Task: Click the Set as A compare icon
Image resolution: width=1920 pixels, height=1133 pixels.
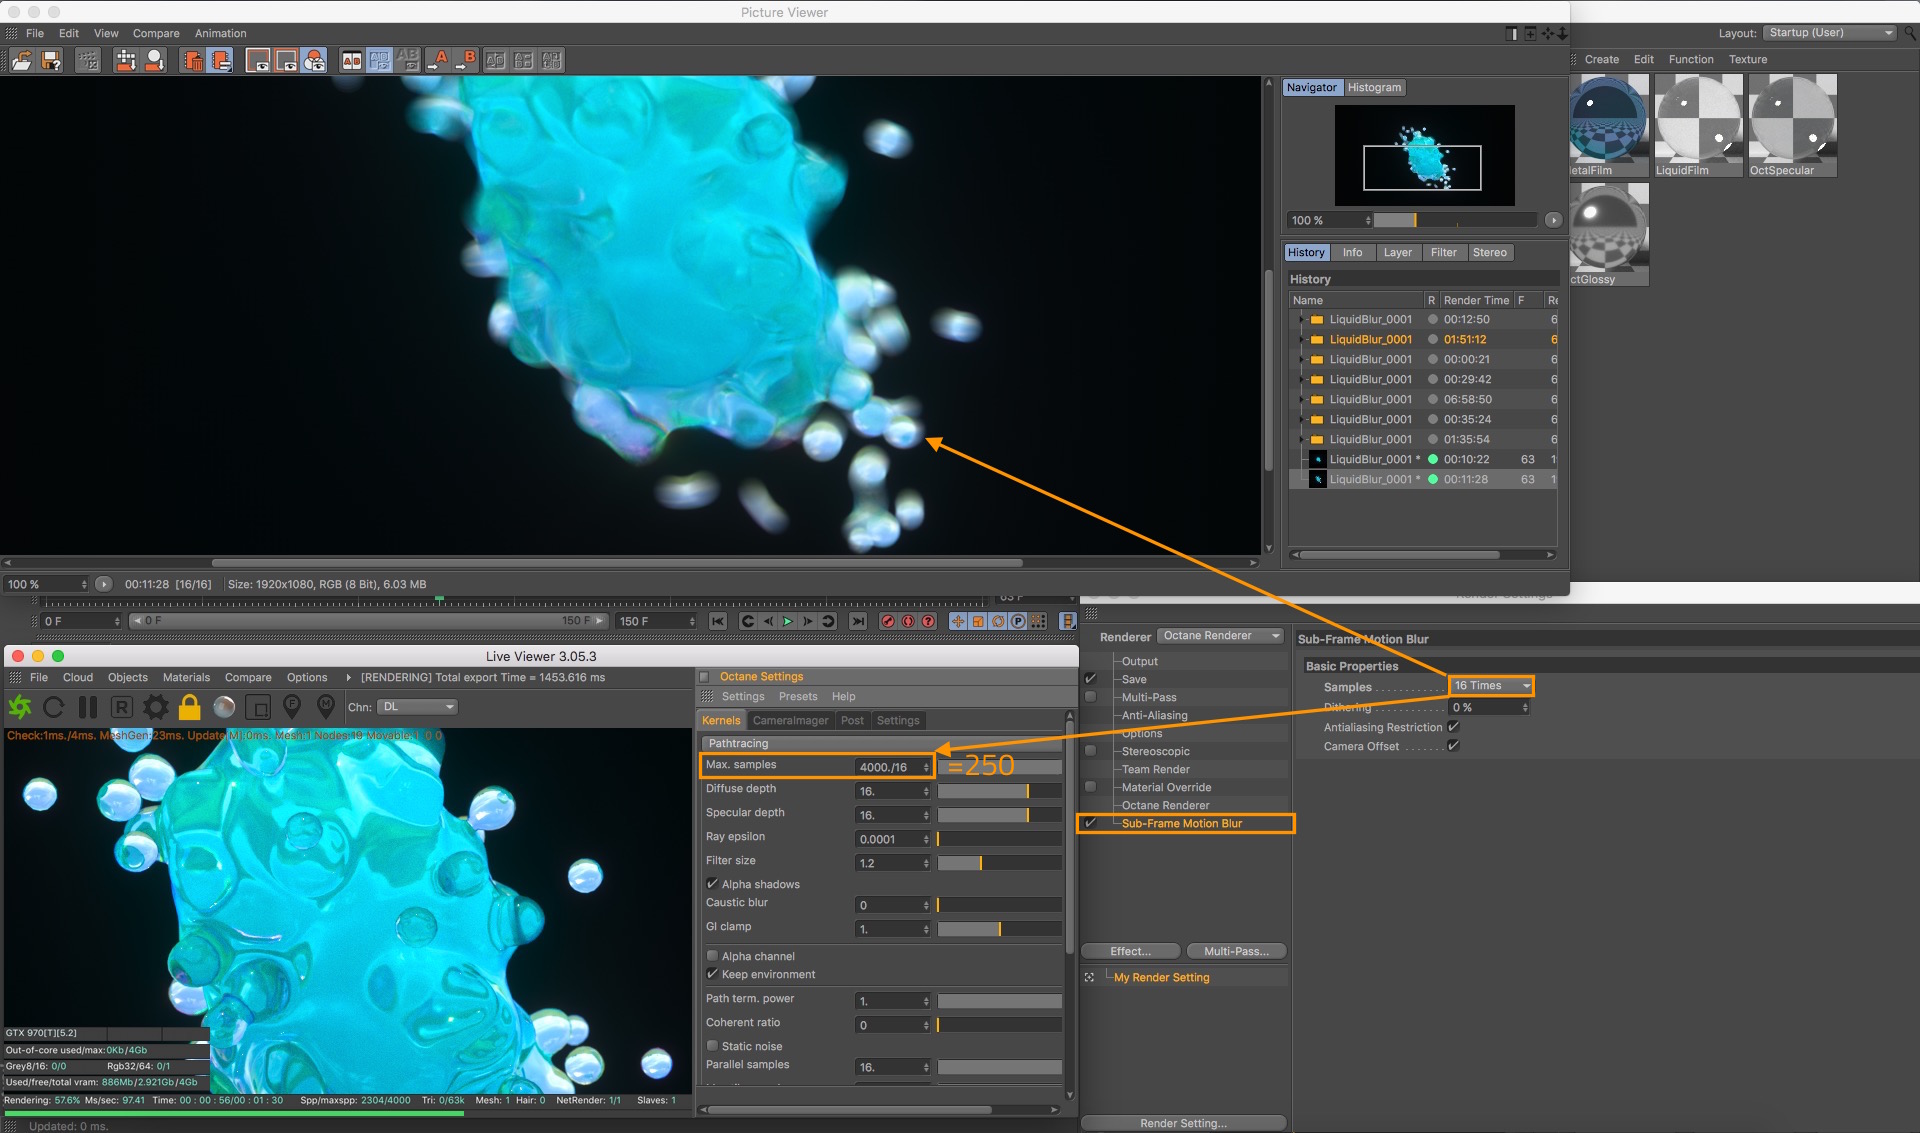Action: click(x=440, y=61)
